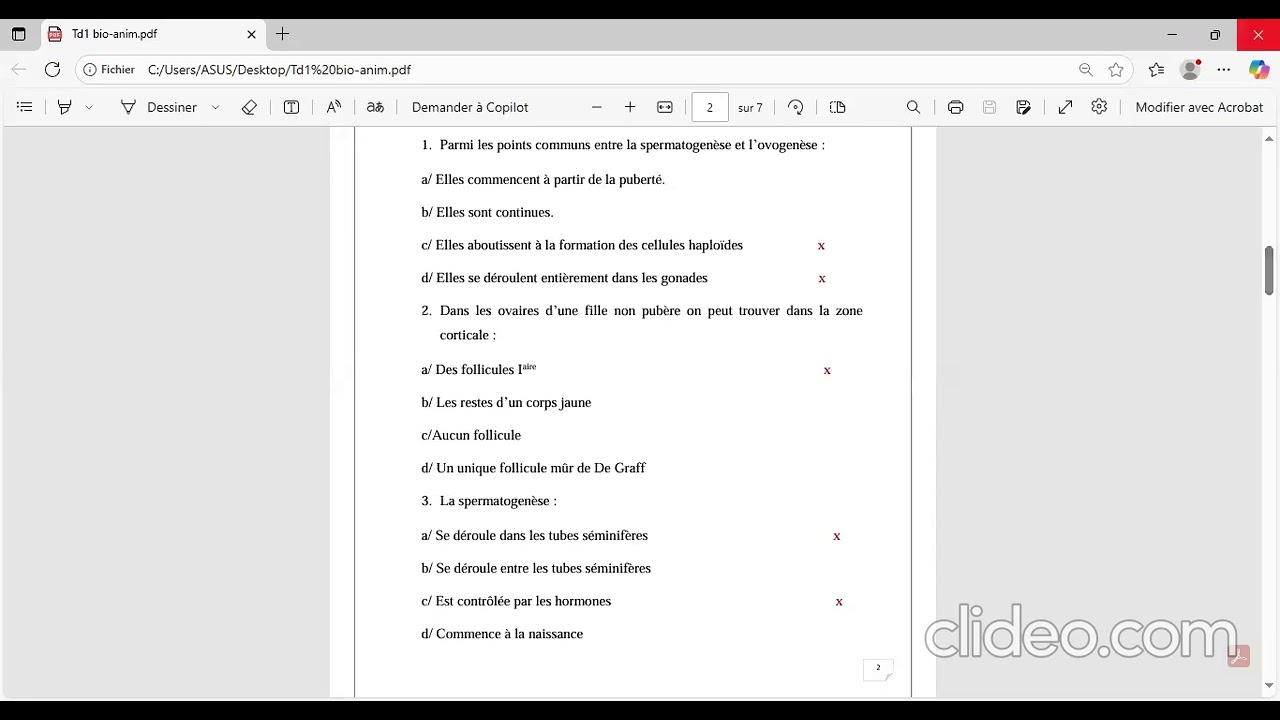Open the Copilot sidebar icon
Screen dimensions: 1280x720
click(x=1259, y=70)
